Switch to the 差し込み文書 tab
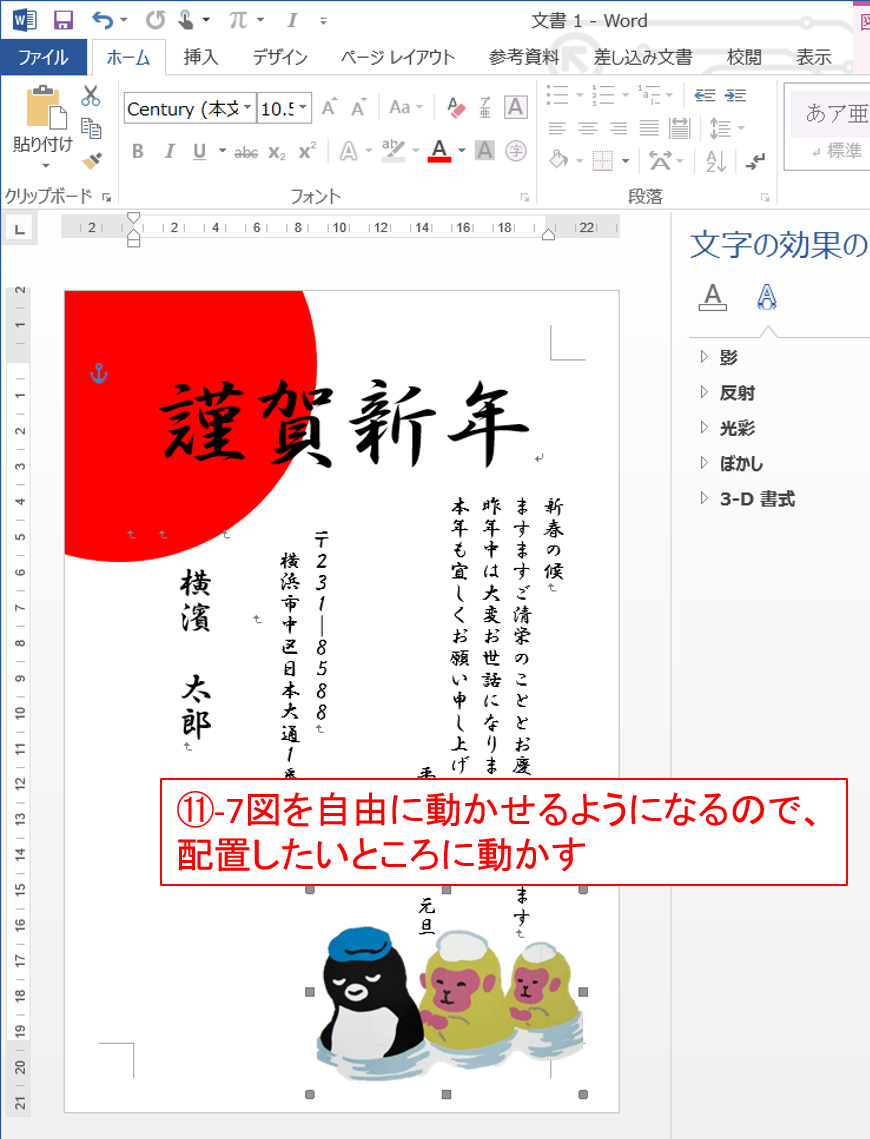 [x=643, y=57]
